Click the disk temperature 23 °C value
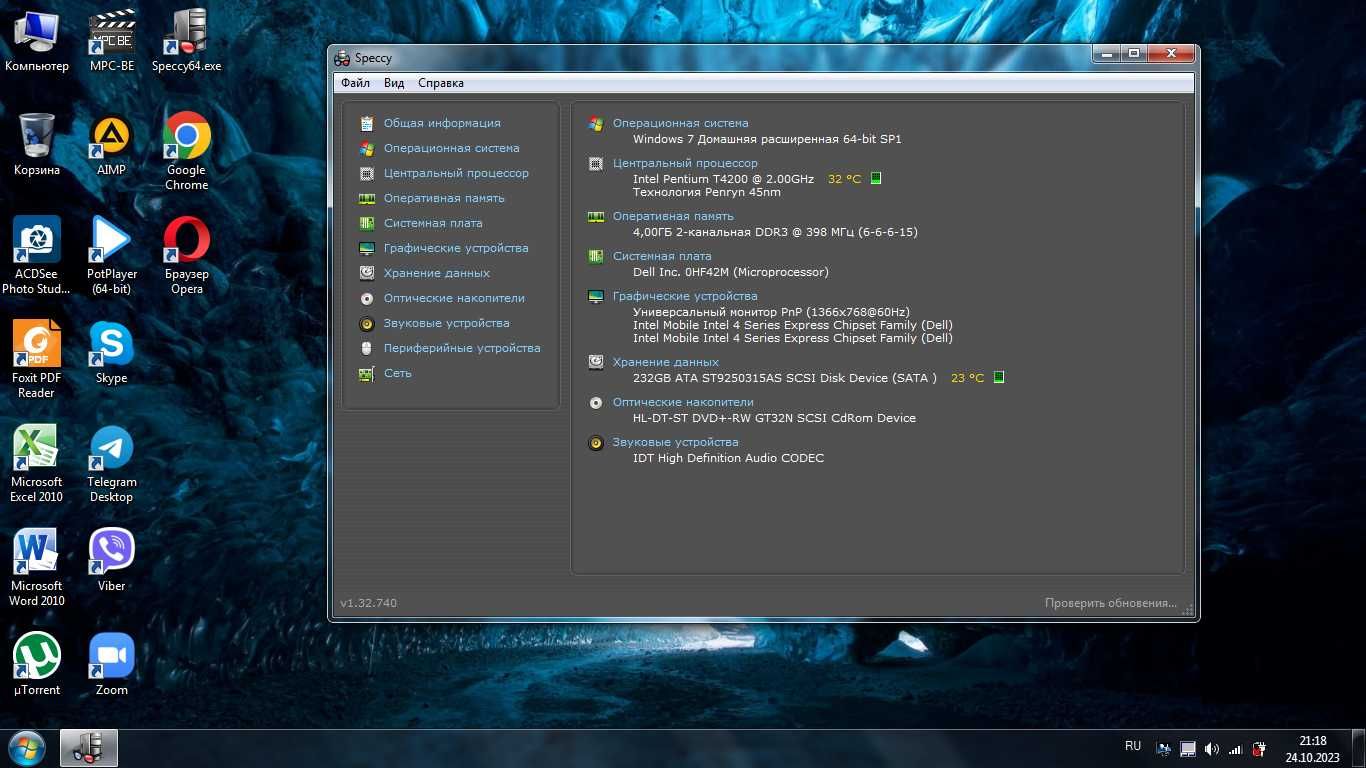 pos(967,378)
